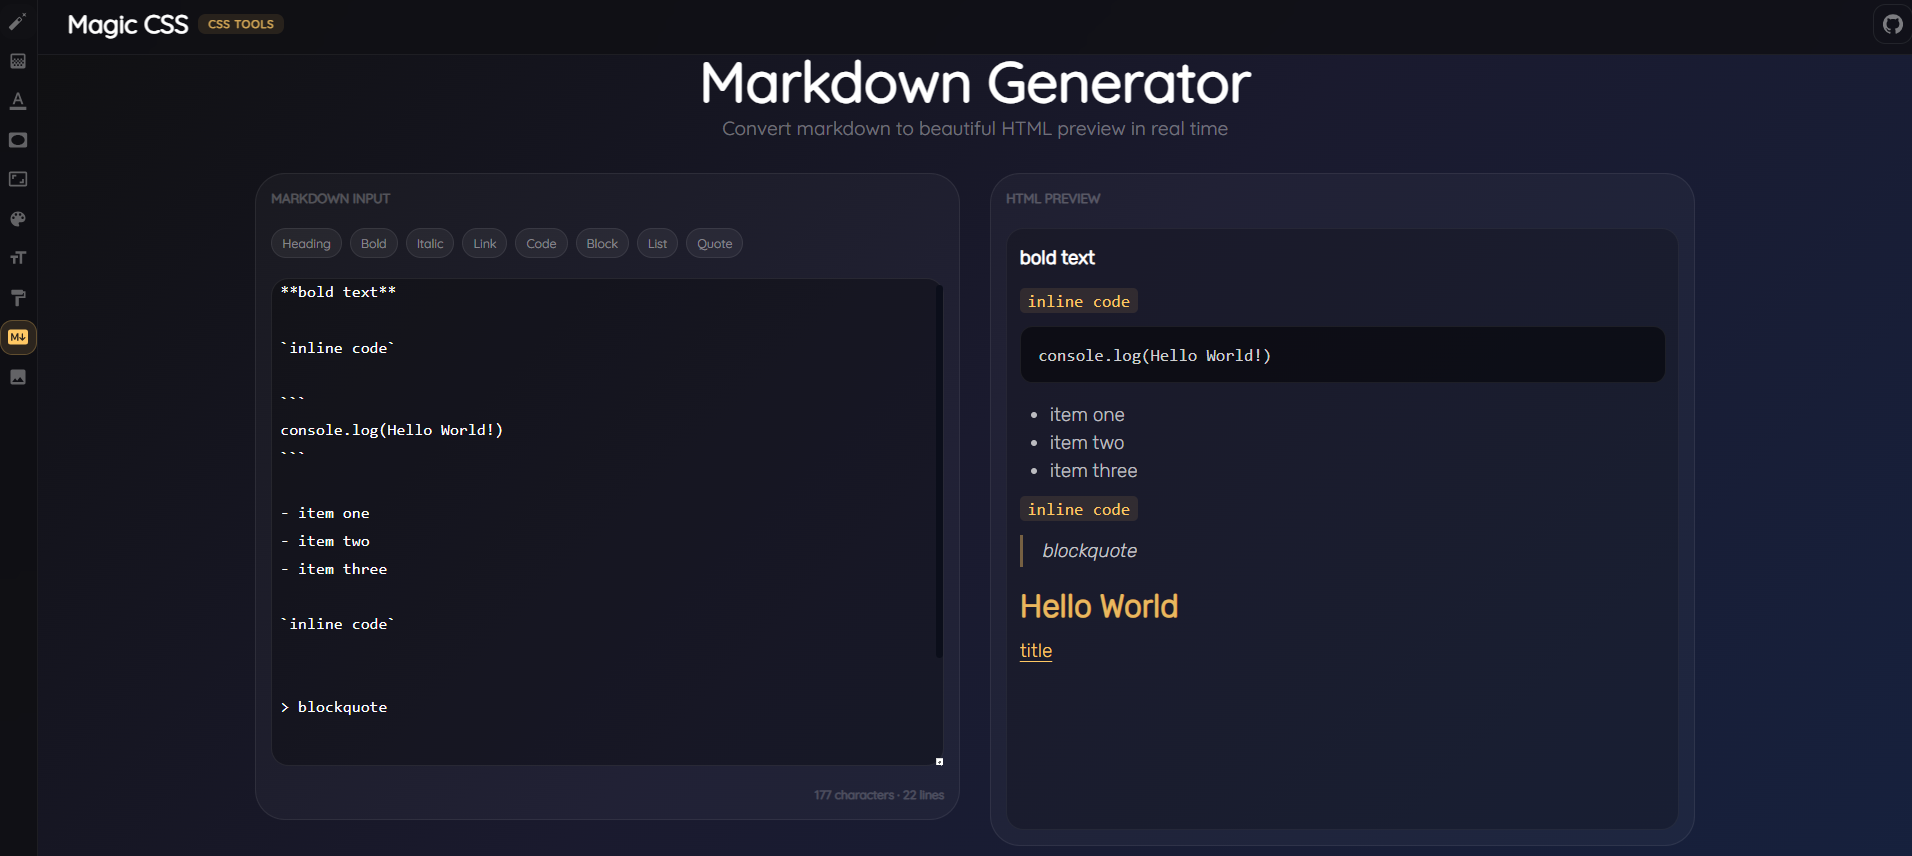
Task: Click 'item one' bullet in preview
Action: [x=1087, y=415]
